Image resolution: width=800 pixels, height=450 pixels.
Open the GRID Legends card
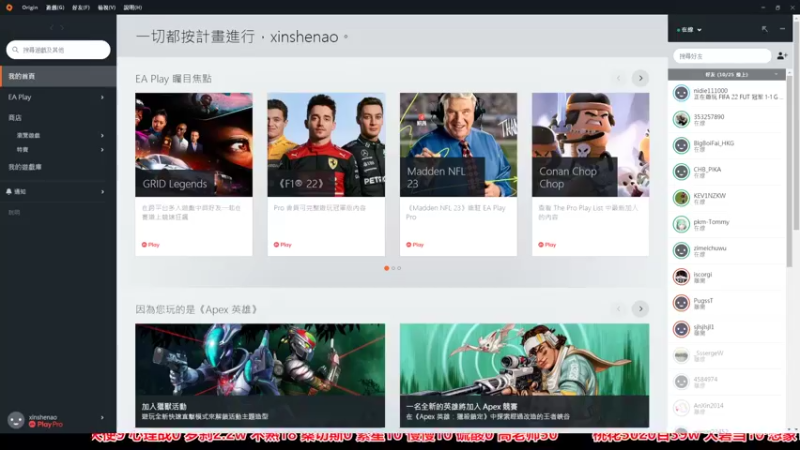coord(194,174)
